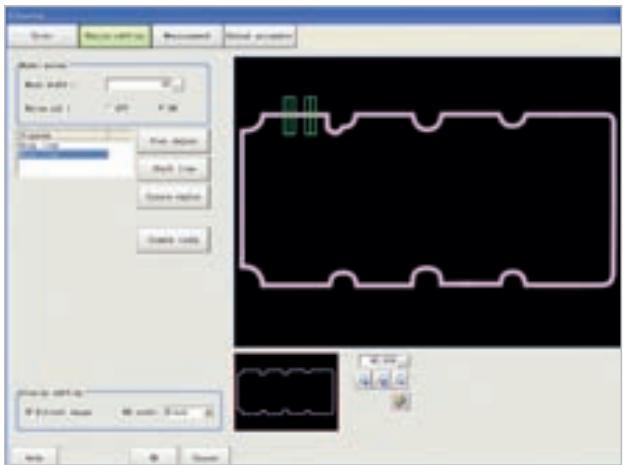Click the OK button at the bottom
623x465 pixels.
click(x=155, y=455)
